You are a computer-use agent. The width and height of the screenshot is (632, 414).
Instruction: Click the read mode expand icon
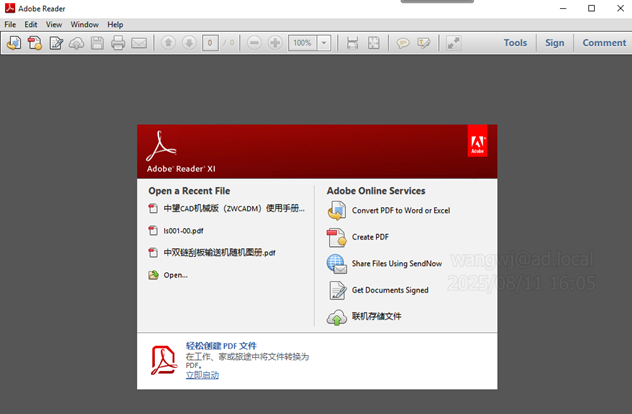(454, 43)
